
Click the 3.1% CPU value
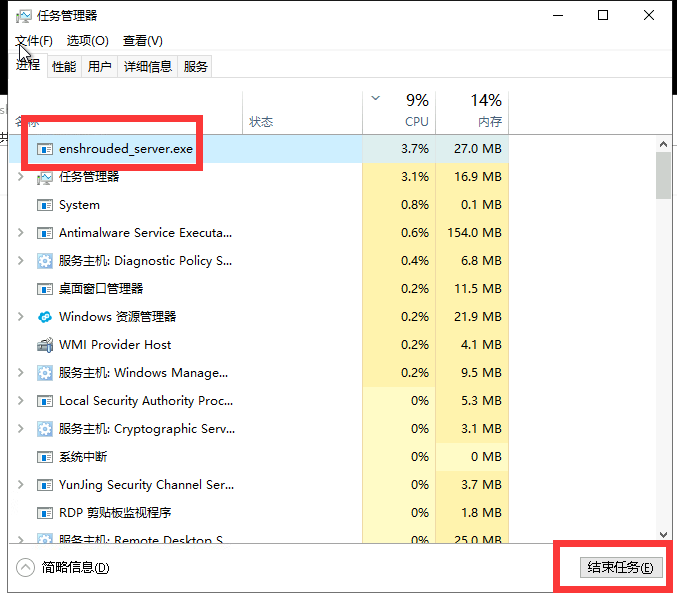pyautogui.click(x=414, y=177)
